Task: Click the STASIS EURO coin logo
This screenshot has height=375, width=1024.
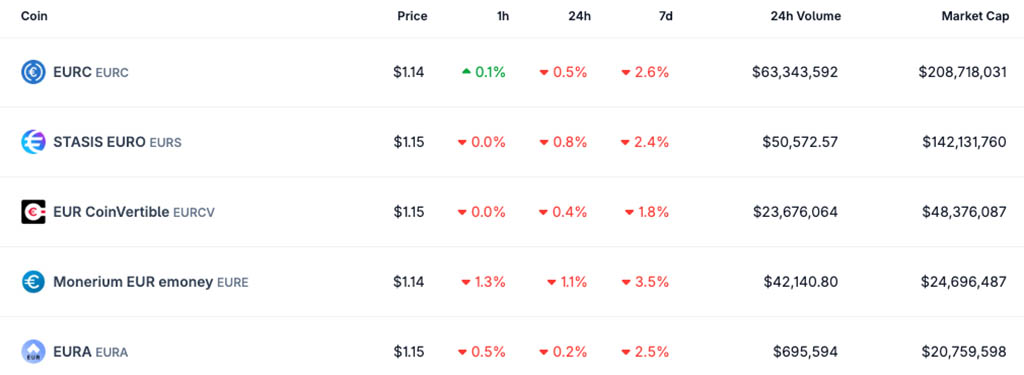Action: coord(33,142)
